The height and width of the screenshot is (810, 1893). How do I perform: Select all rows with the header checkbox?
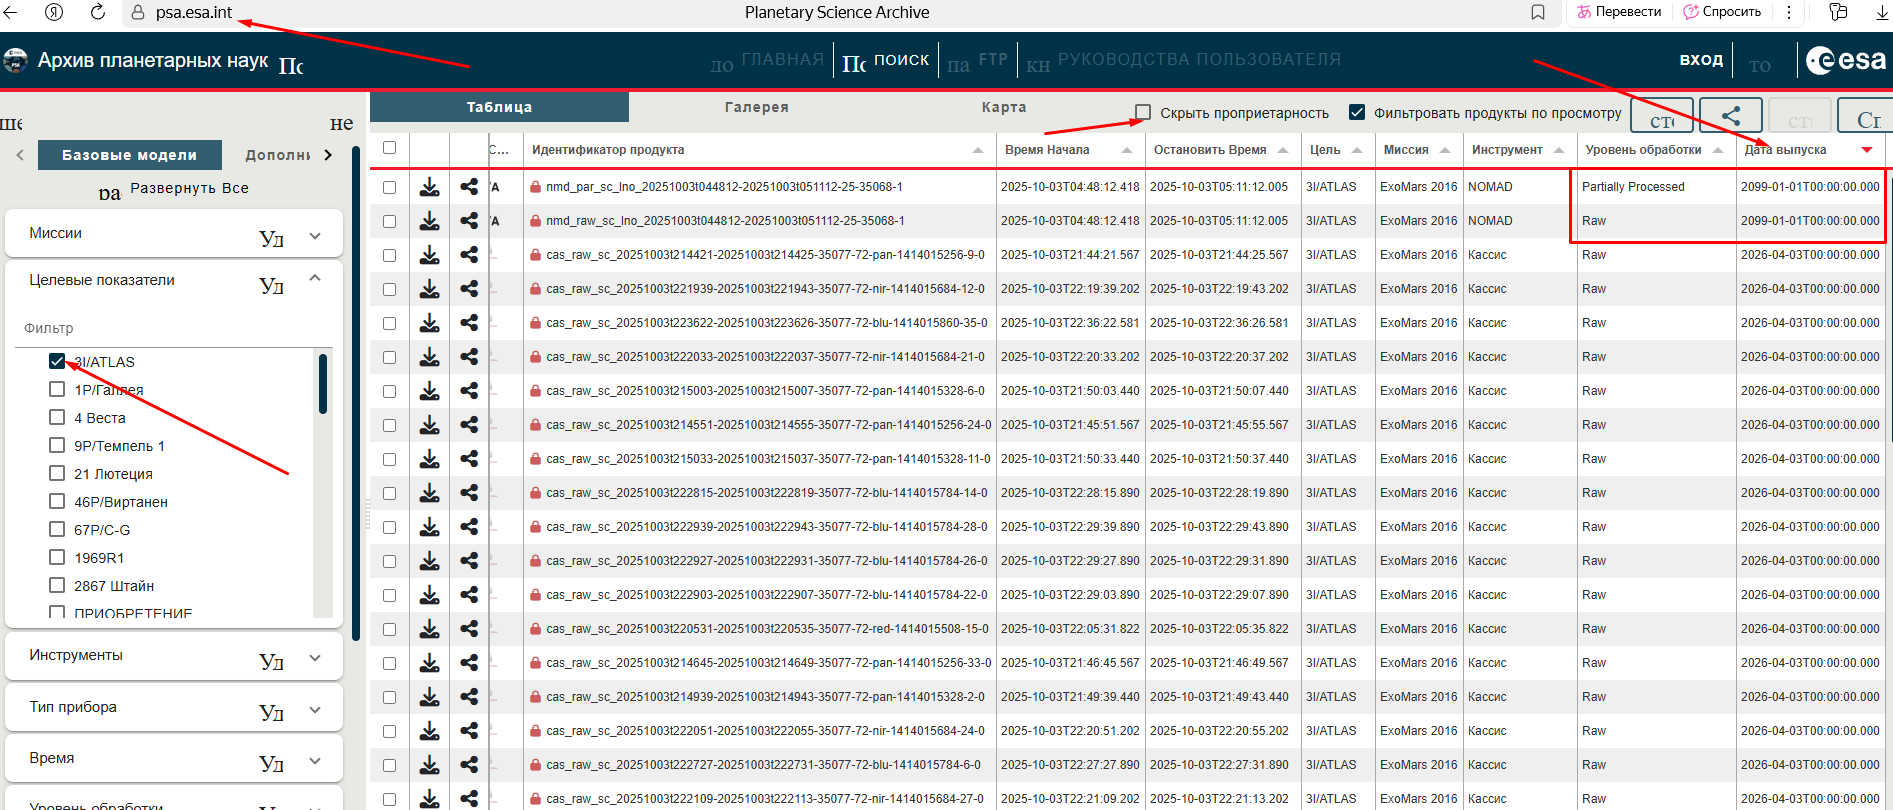pos(389,148)
